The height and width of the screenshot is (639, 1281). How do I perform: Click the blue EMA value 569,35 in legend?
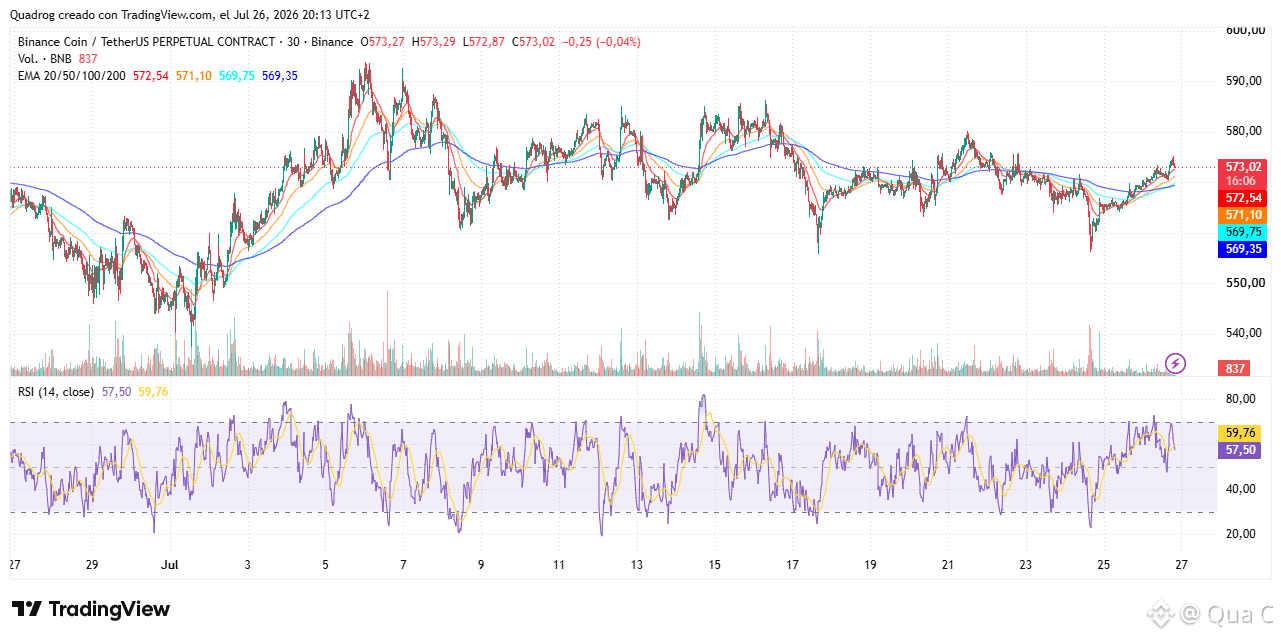pos(280,76)
